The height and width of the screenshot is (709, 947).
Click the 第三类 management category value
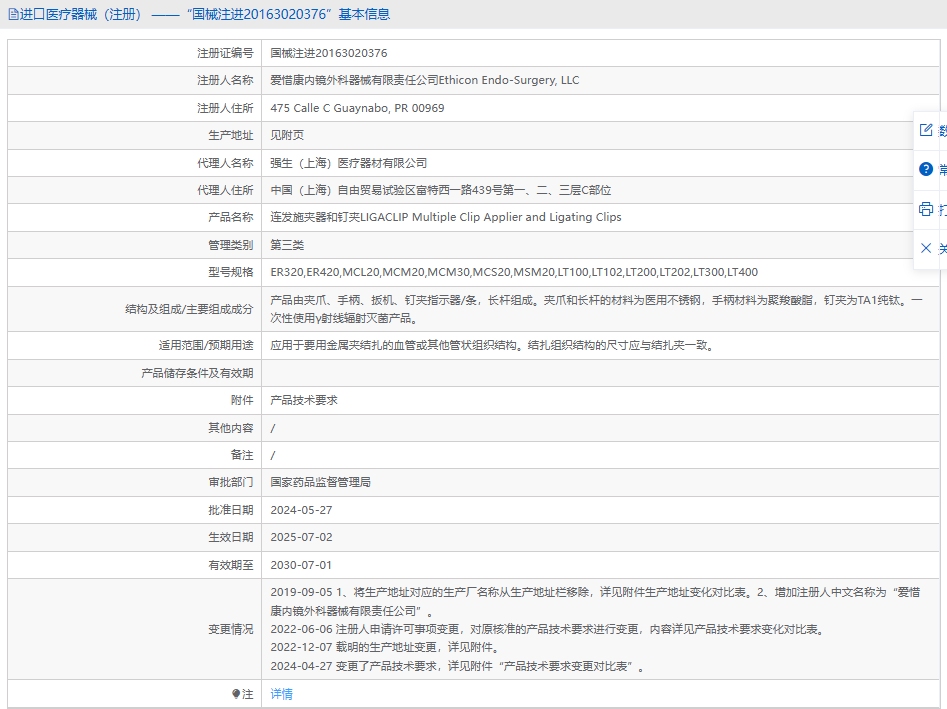[287, 245]
